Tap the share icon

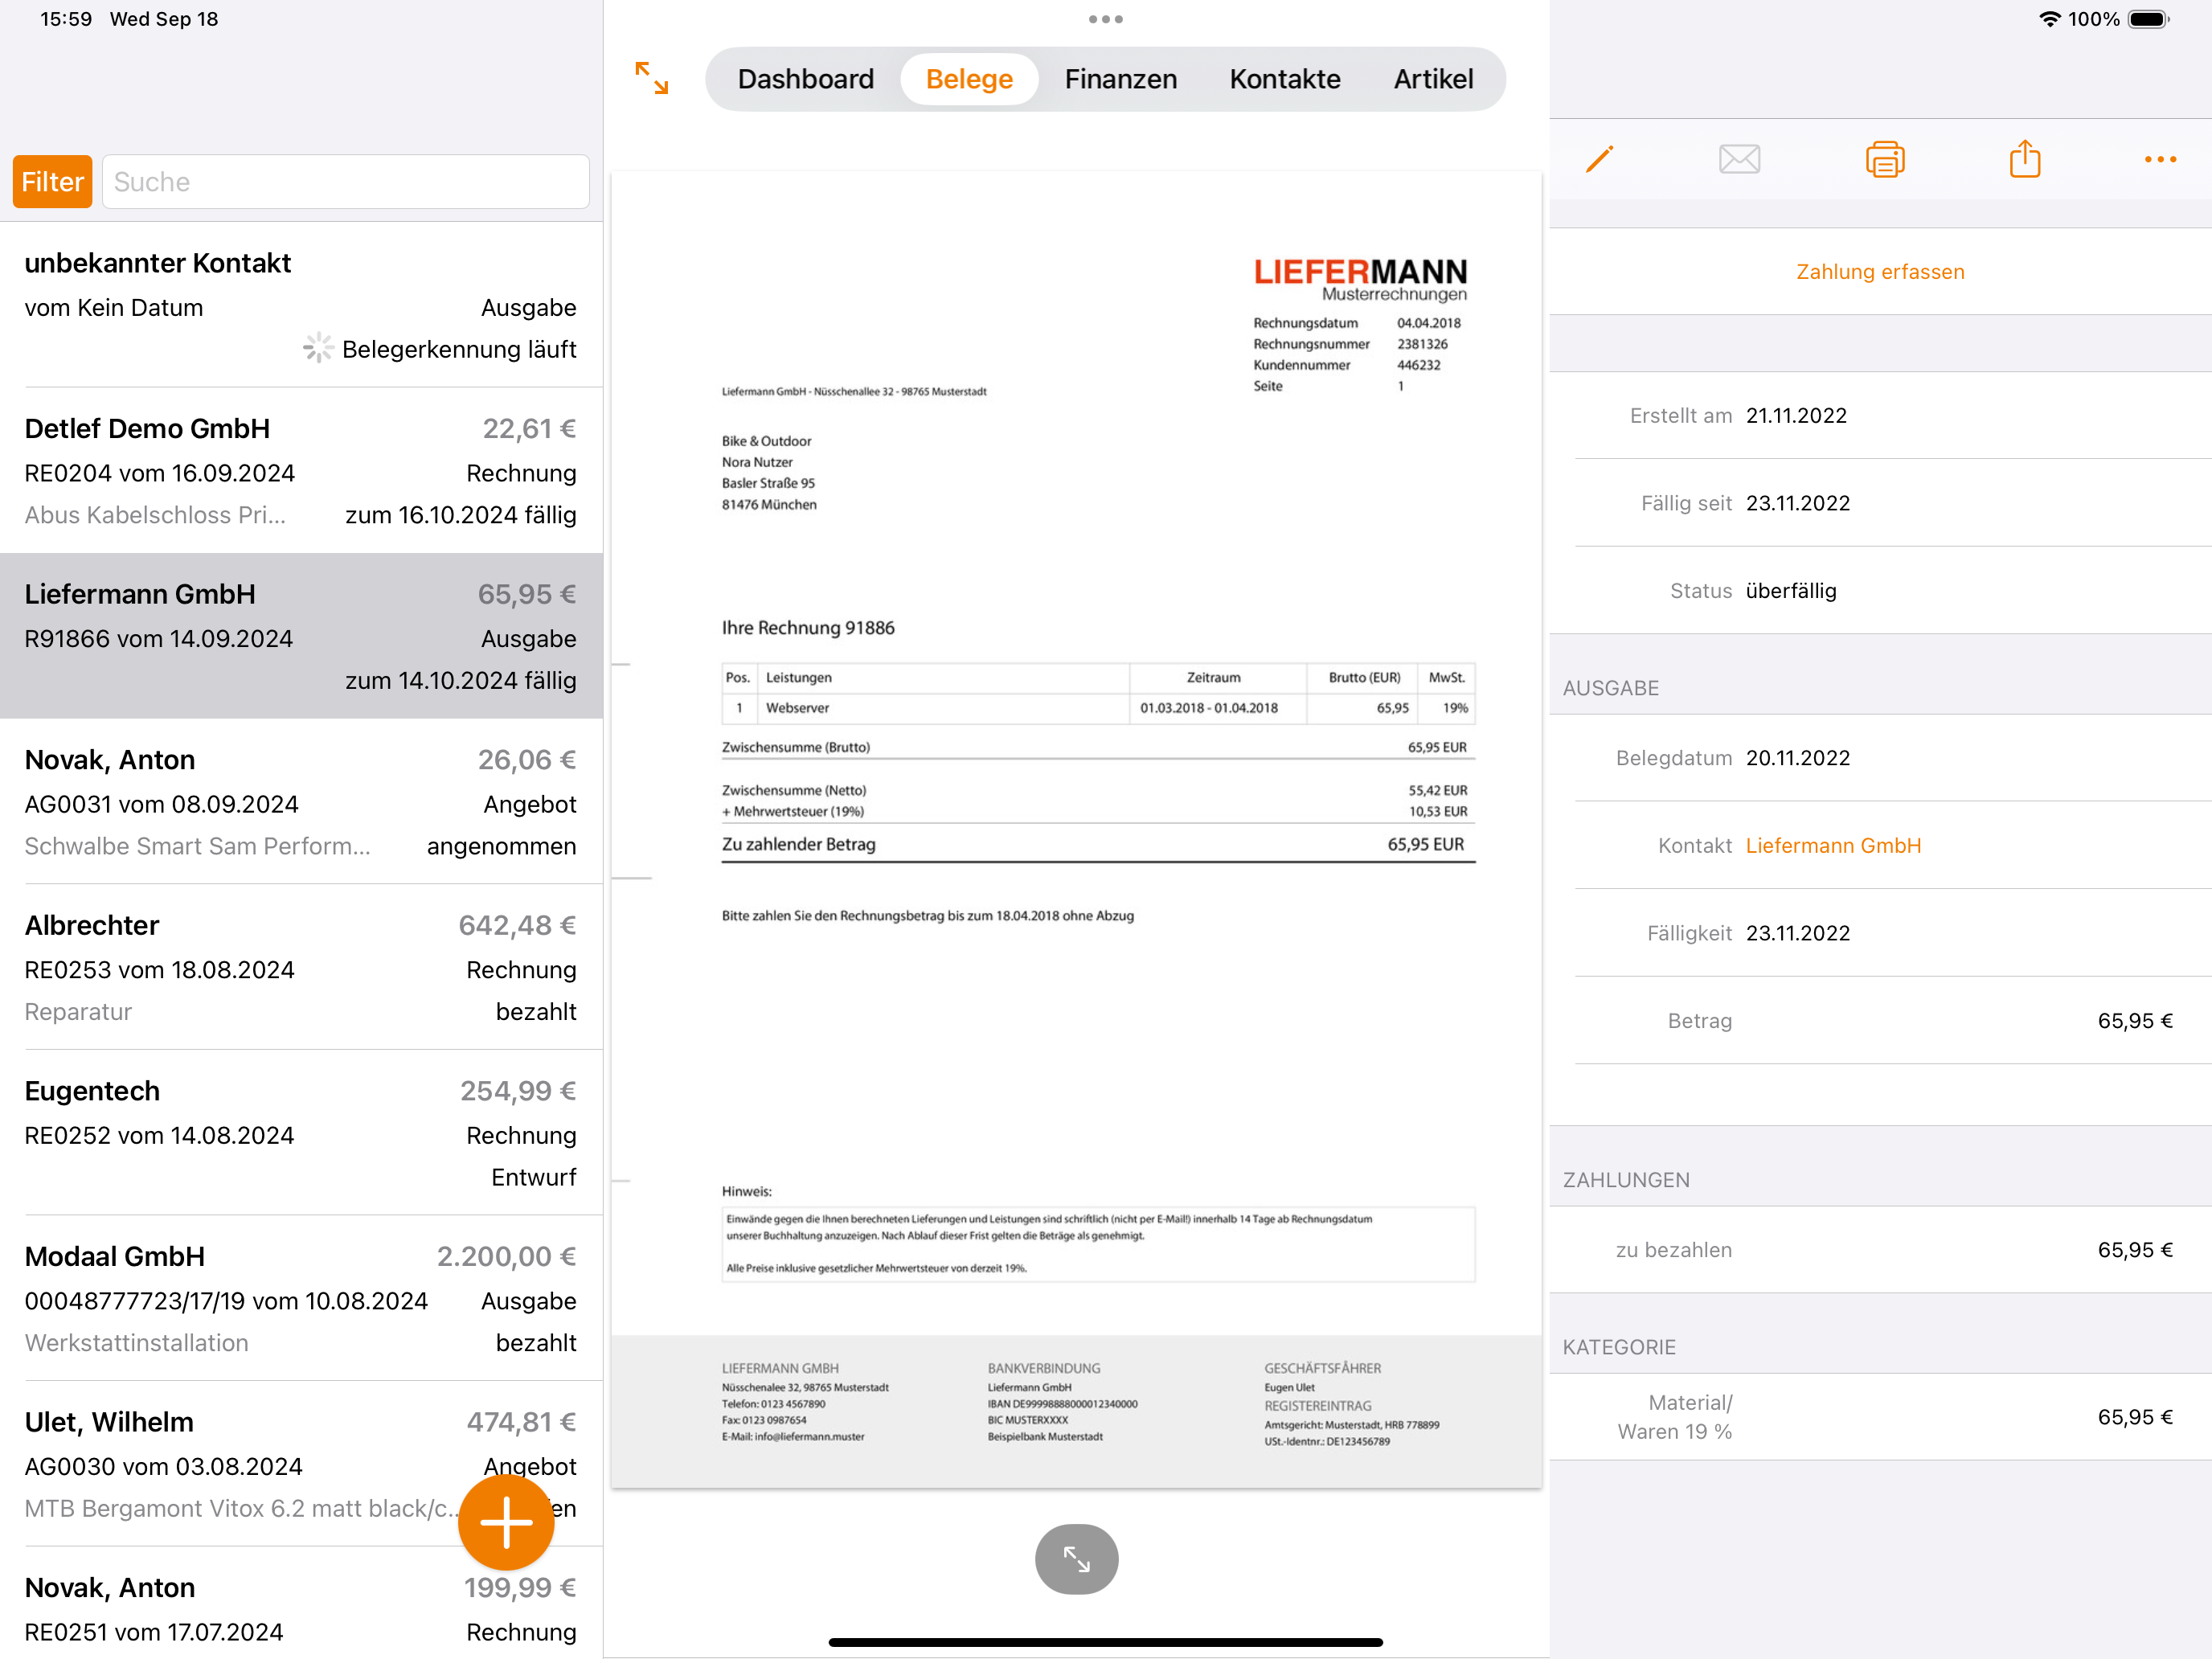coord(2025,158)
